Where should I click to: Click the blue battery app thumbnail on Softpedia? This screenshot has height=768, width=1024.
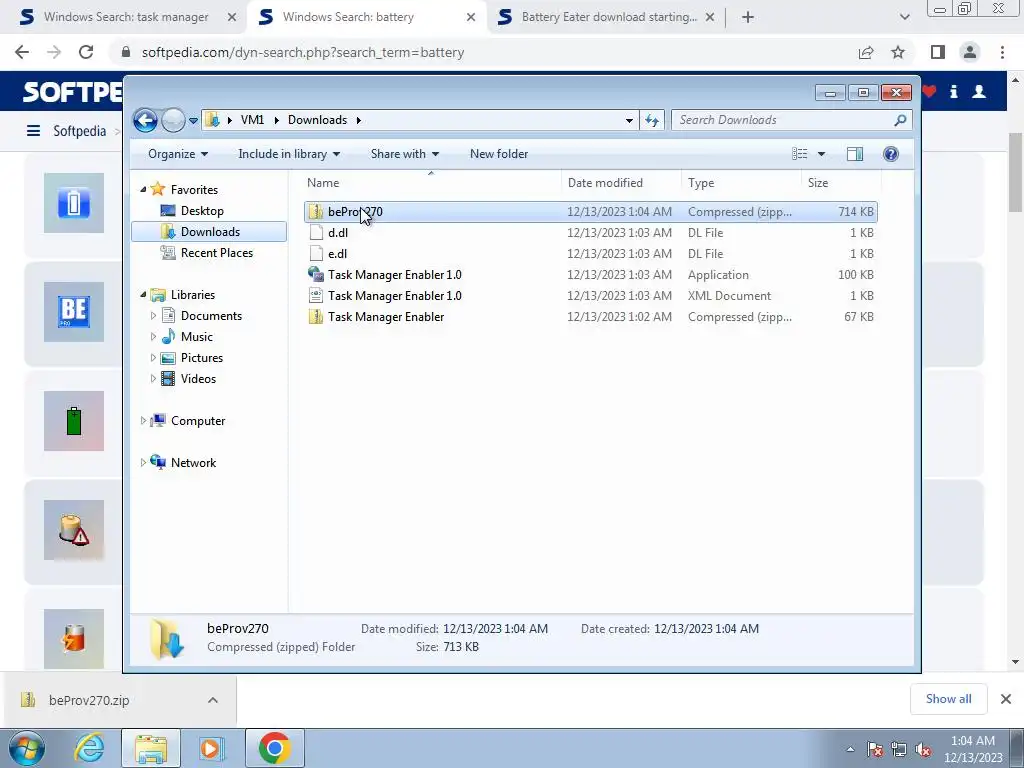click(x=74, y=203)
